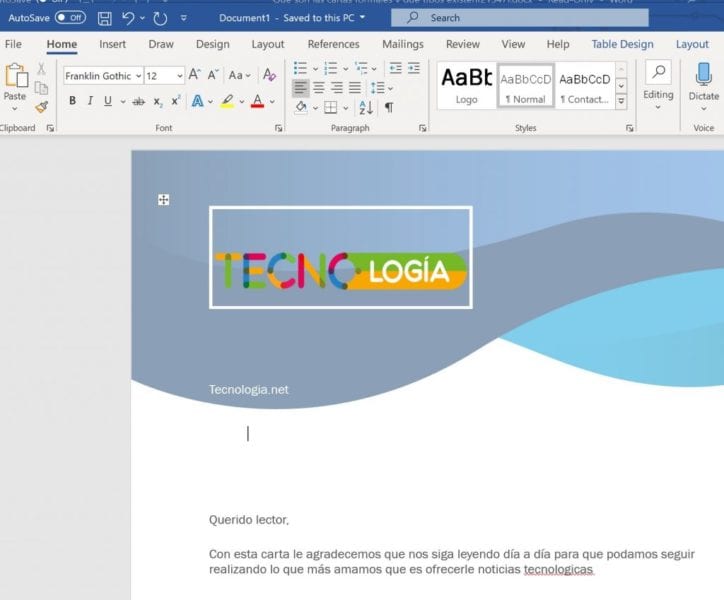The image size is (724, 600).
Task: Click the Paste icon
Action: pos(15,76)
